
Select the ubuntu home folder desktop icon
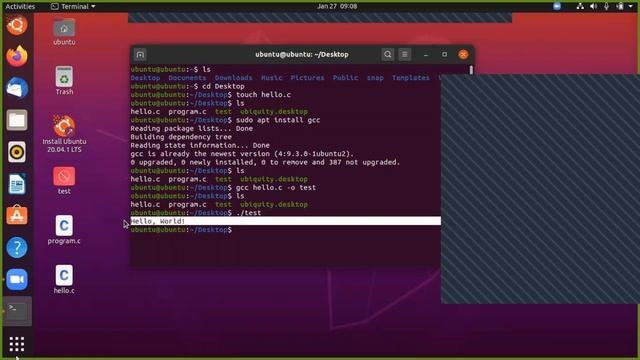[x=64, y=32]
